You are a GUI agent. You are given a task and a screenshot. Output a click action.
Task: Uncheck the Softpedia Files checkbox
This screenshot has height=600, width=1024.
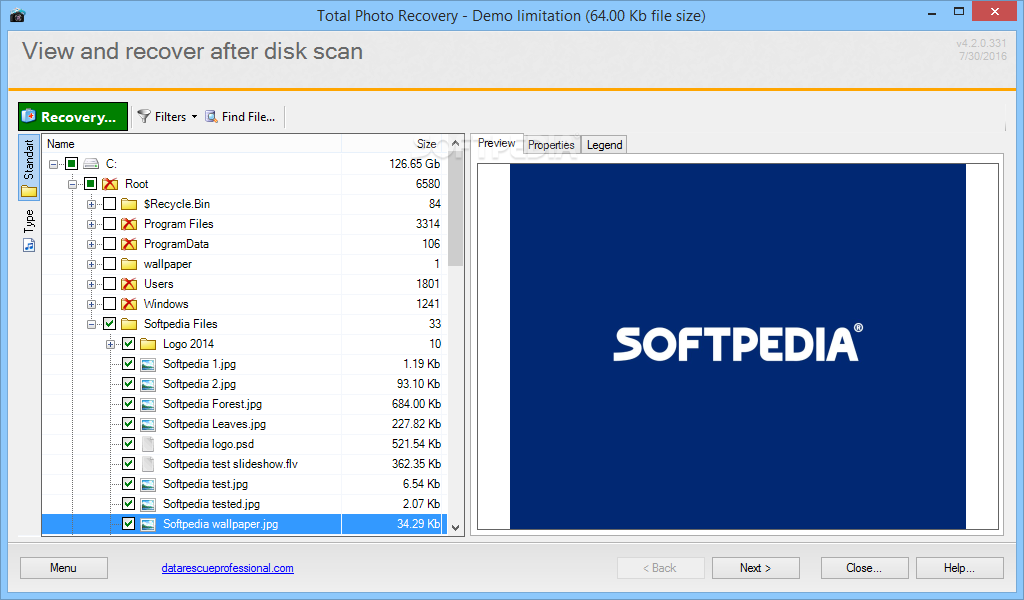click(110, 324)
